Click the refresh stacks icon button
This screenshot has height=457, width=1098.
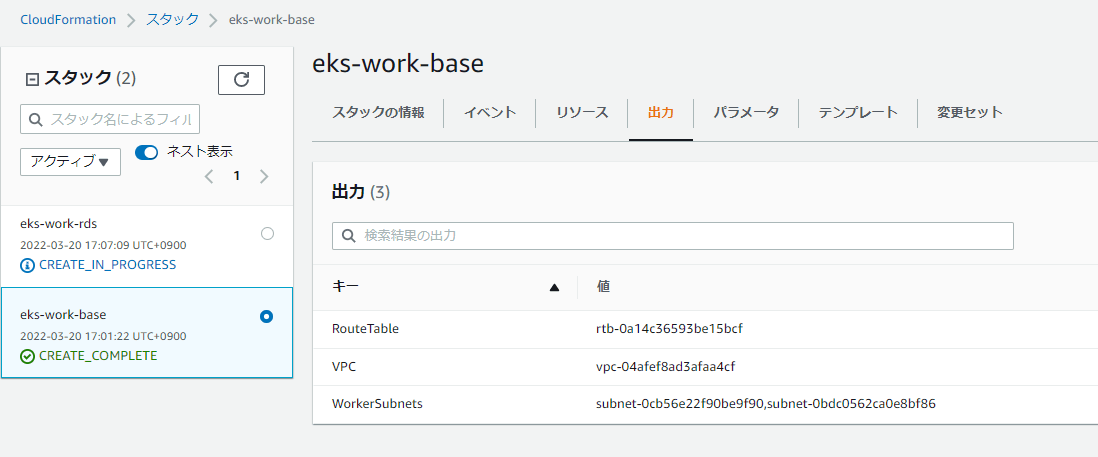coord(241,80)
